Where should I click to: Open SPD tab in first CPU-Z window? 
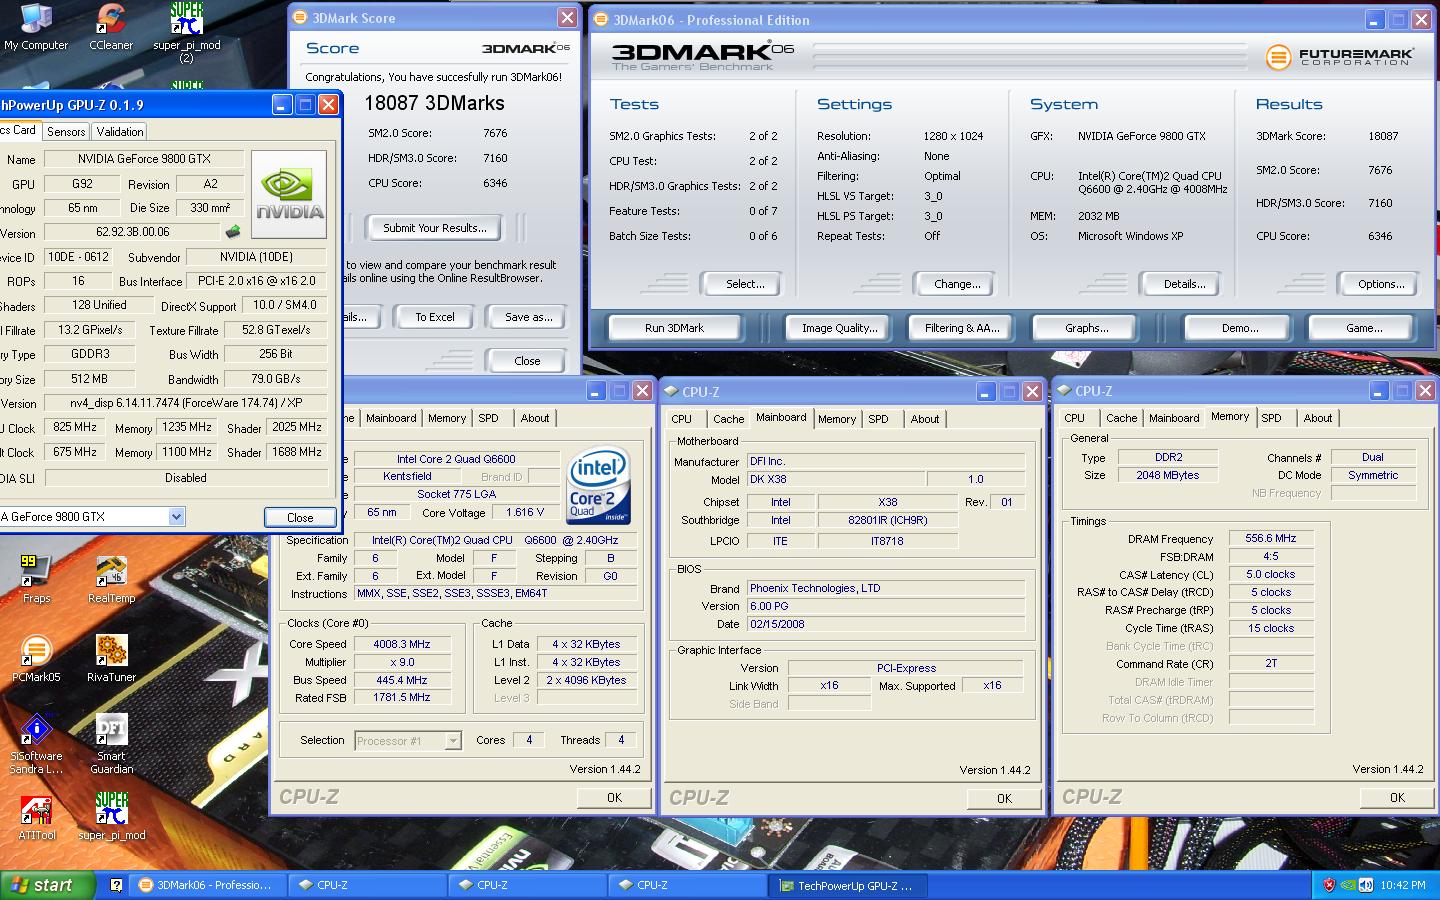pyautogui.click(x=488, y=419)
